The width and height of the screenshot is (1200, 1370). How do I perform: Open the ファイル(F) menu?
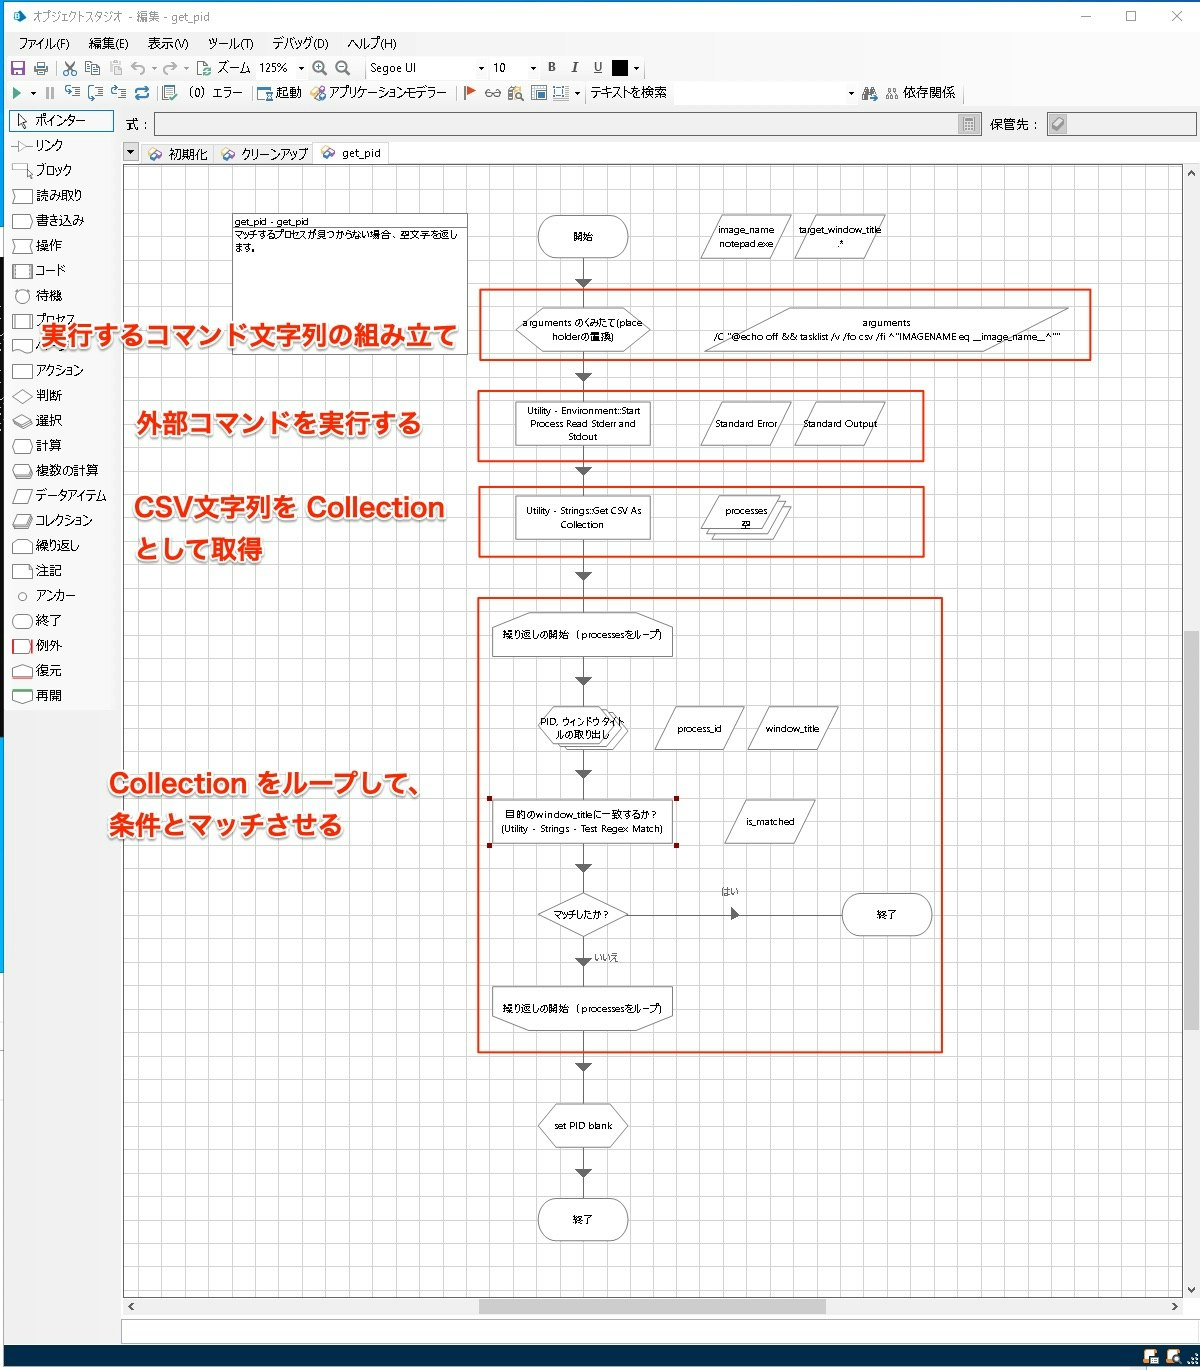44,43
